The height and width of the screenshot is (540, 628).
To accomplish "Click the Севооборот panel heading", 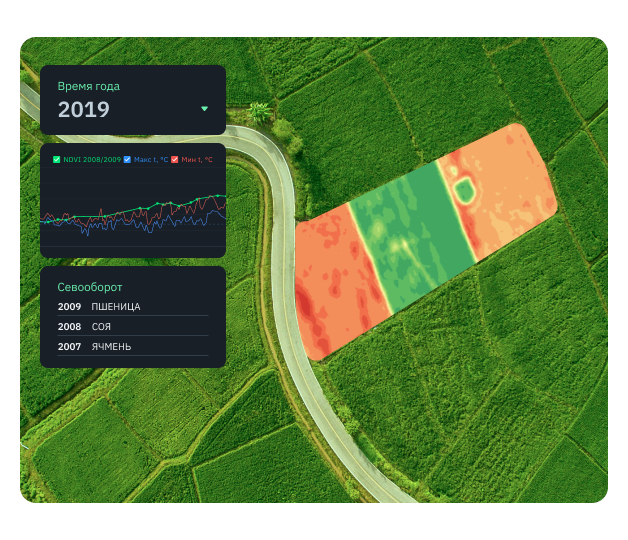I will pos(90,287).
